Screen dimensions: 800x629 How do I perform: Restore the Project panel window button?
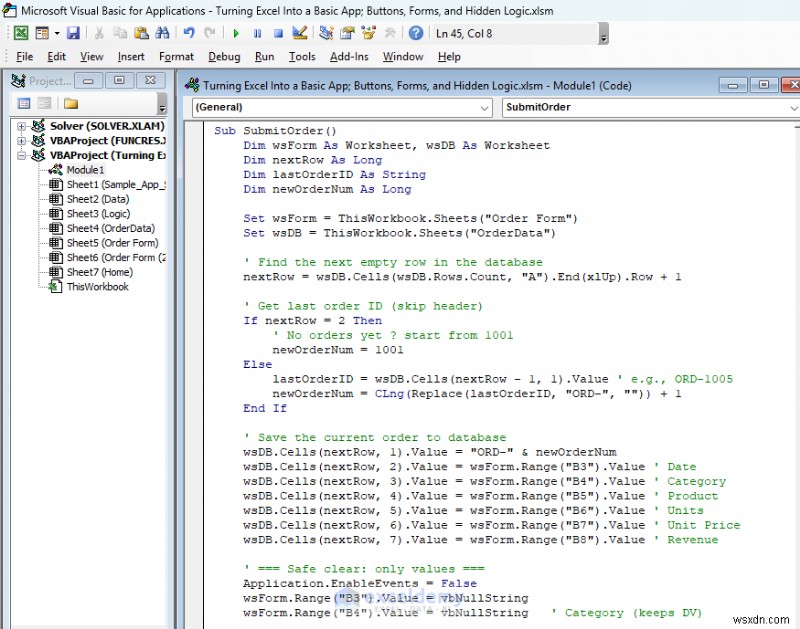tap(119, 81)
